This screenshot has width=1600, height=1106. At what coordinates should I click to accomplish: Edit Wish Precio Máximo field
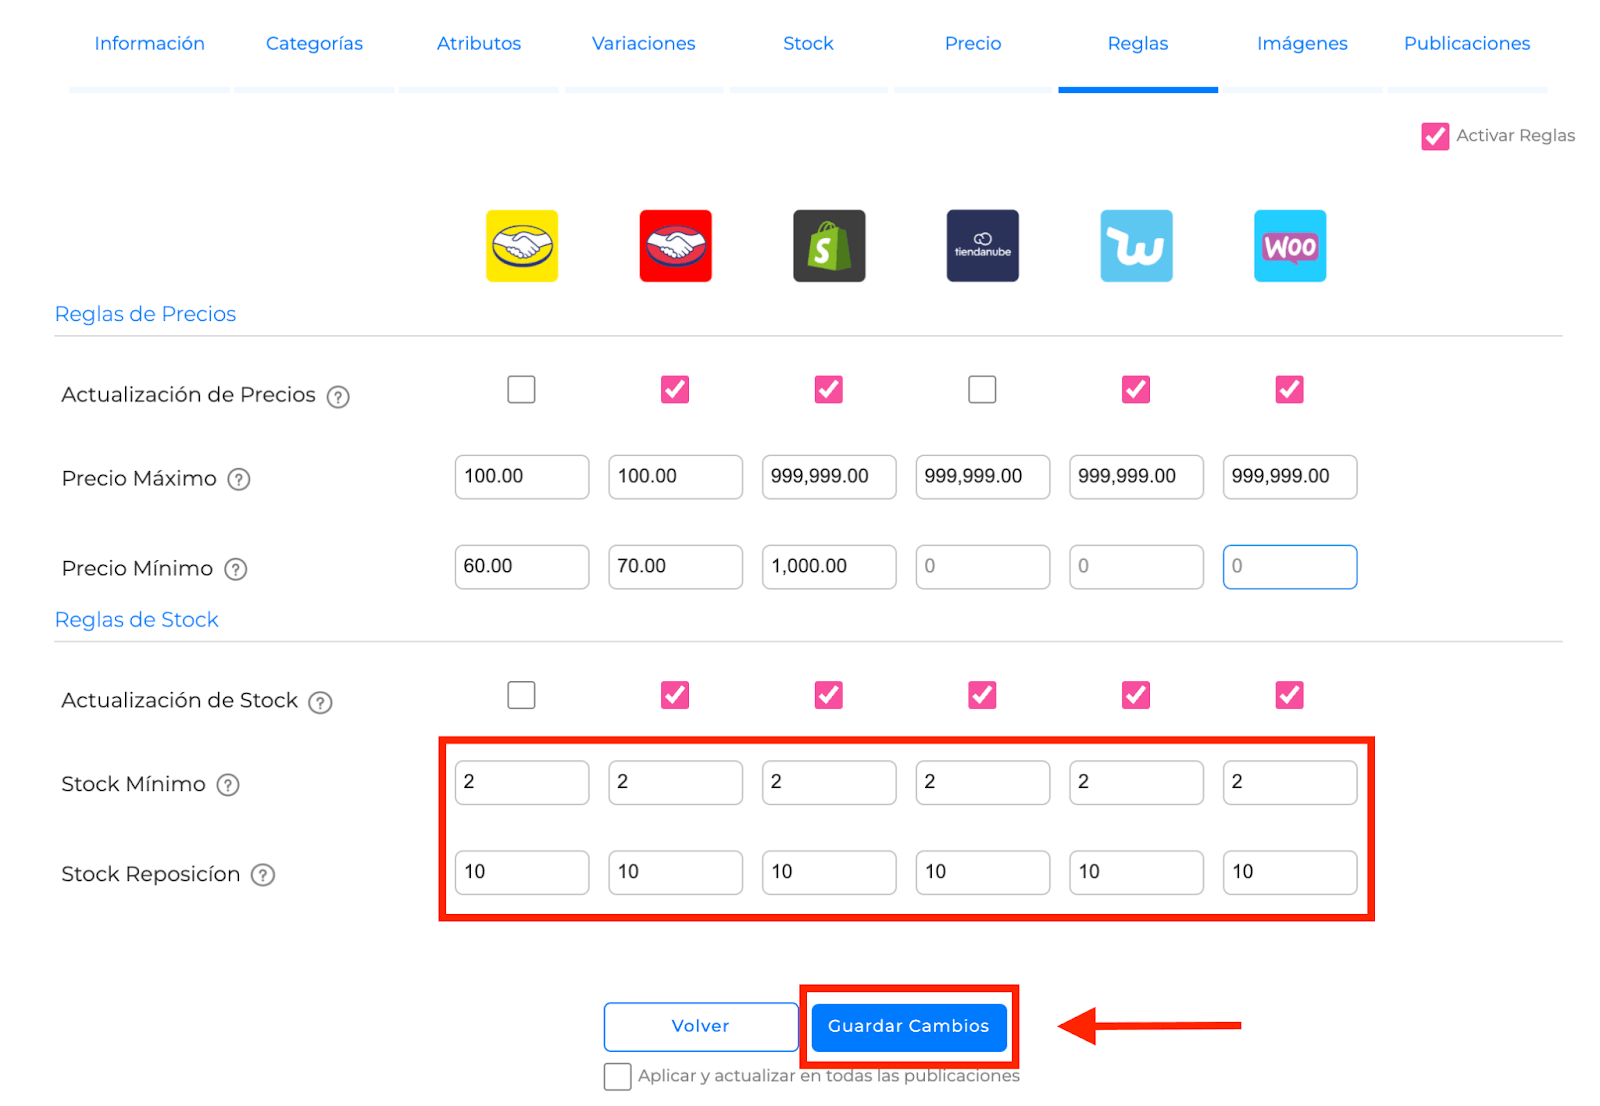[1136, 477]
